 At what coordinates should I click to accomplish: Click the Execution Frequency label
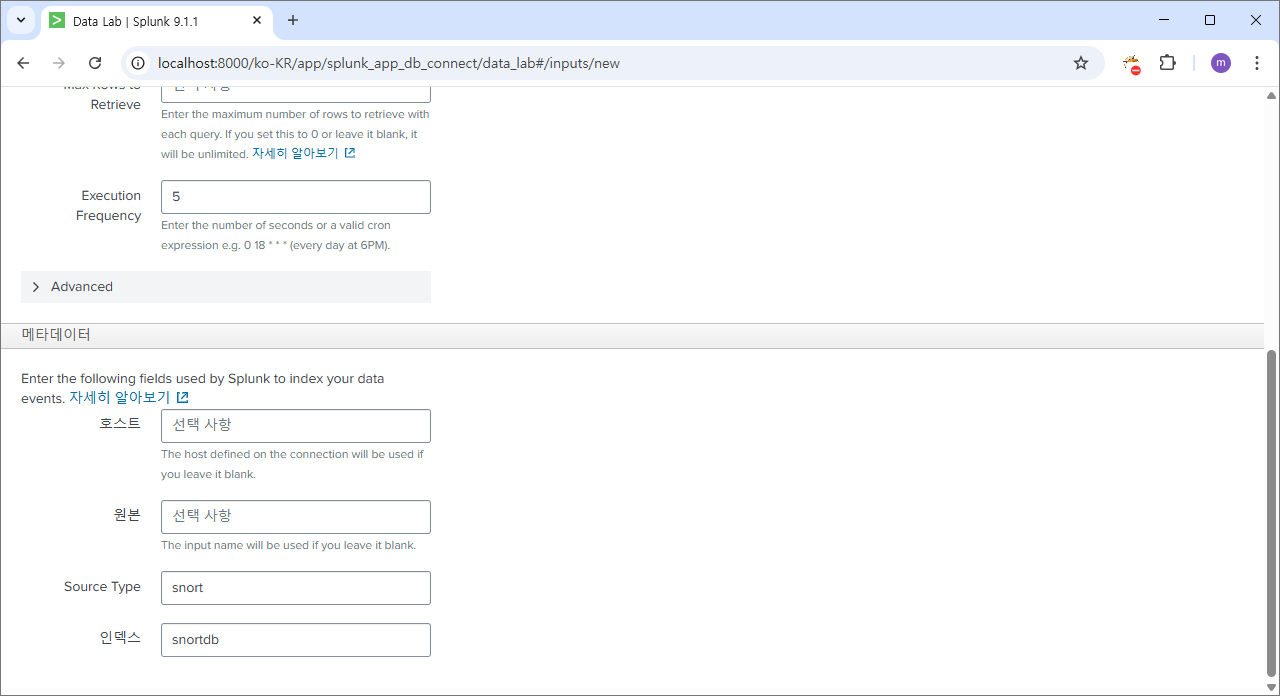(110, 206)
